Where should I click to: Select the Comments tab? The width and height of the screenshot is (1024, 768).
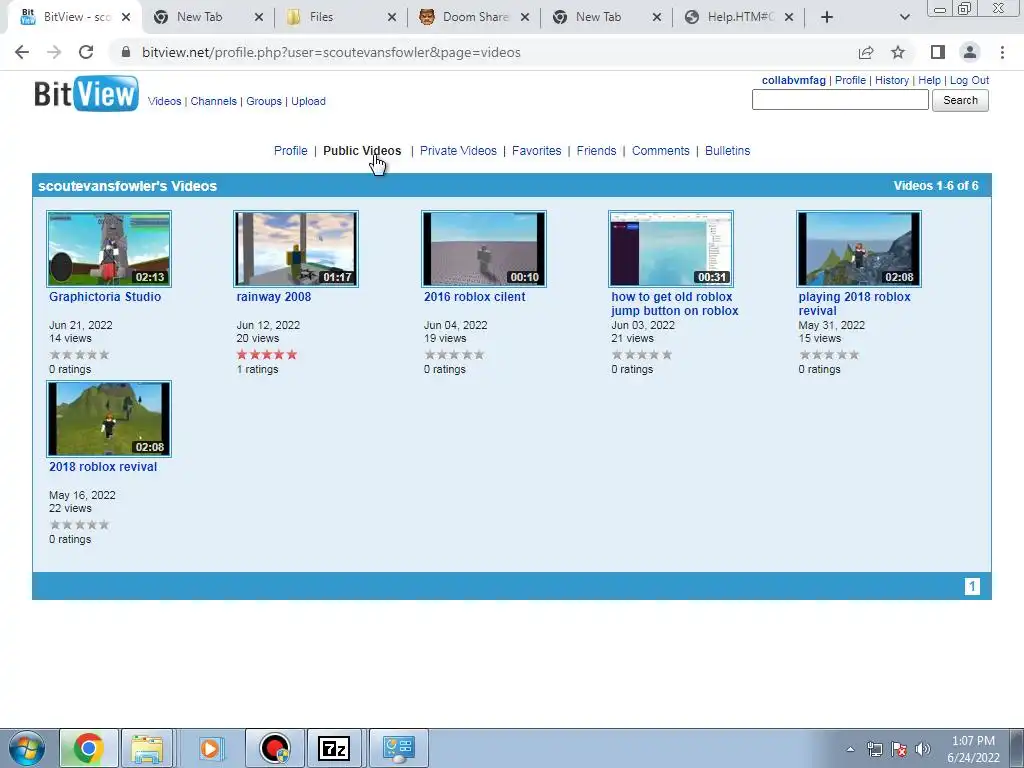tap(661, 151)
